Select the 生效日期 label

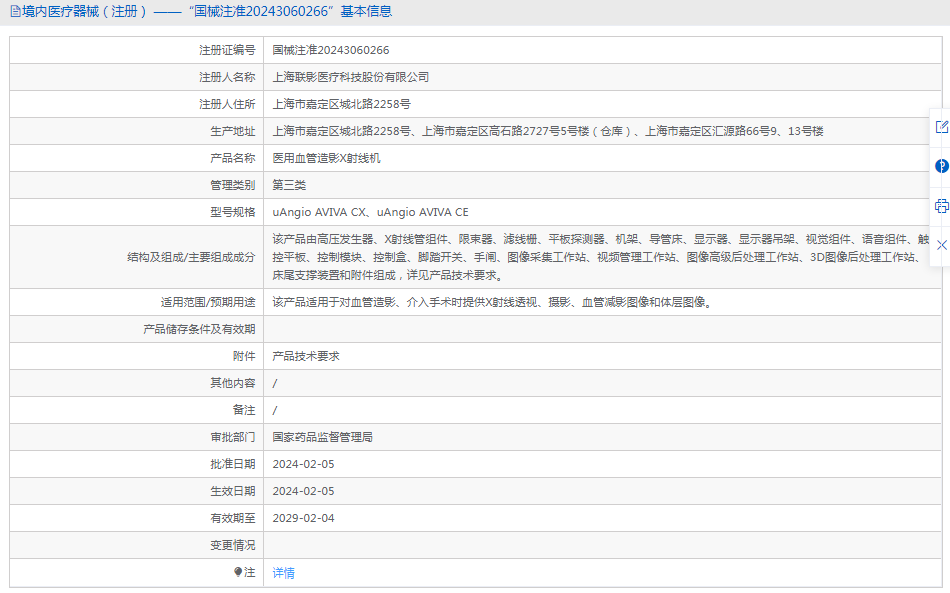233,491
